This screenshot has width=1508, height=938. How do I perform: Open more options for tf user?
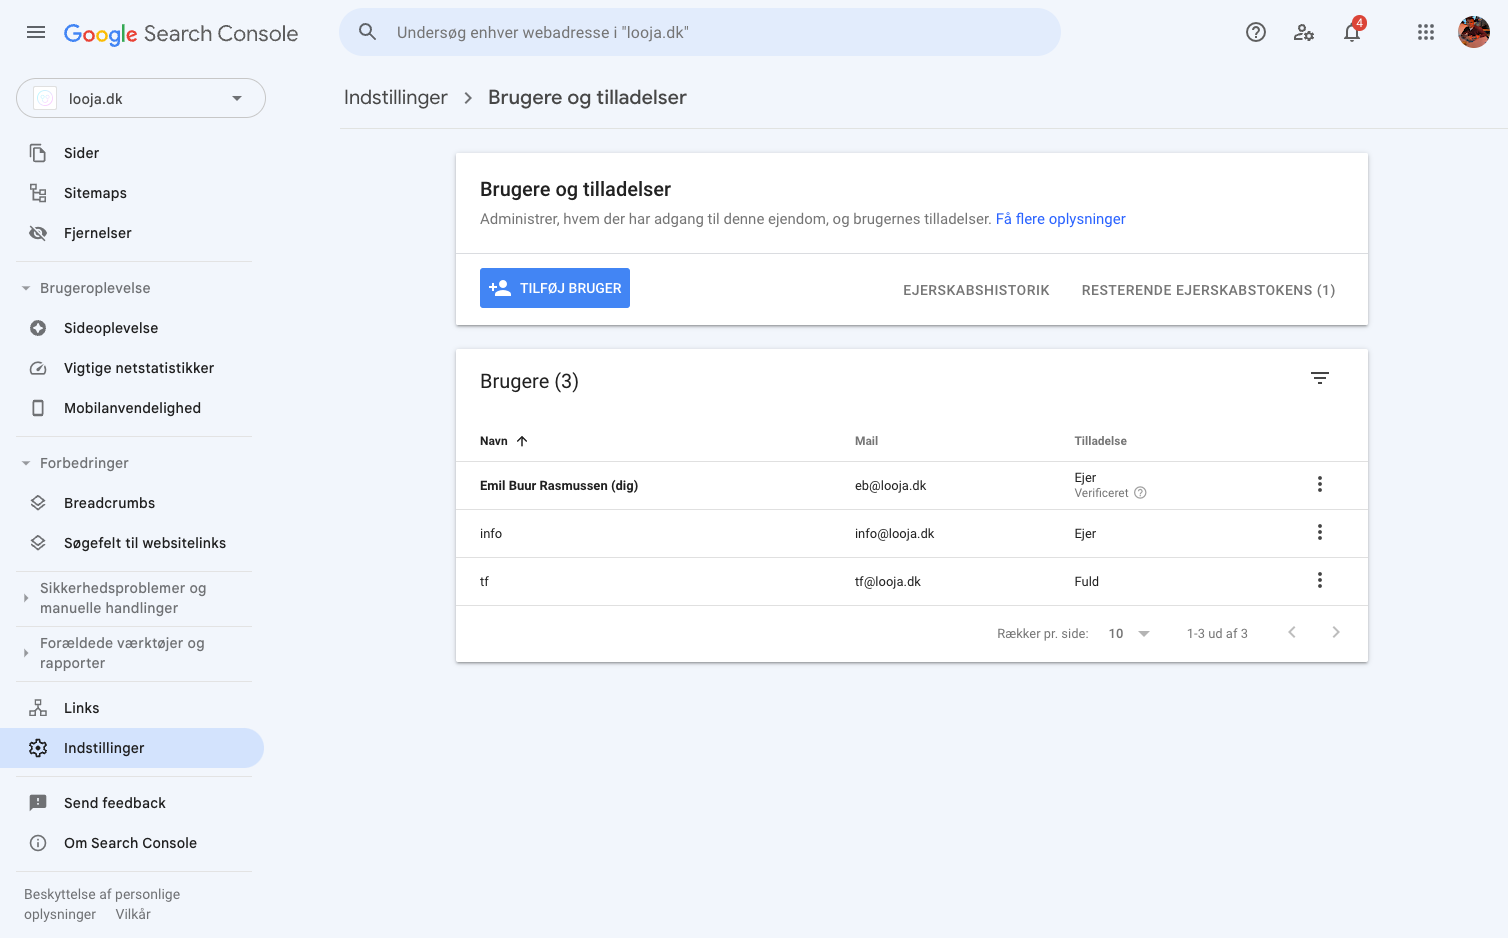coord(1320,580)
